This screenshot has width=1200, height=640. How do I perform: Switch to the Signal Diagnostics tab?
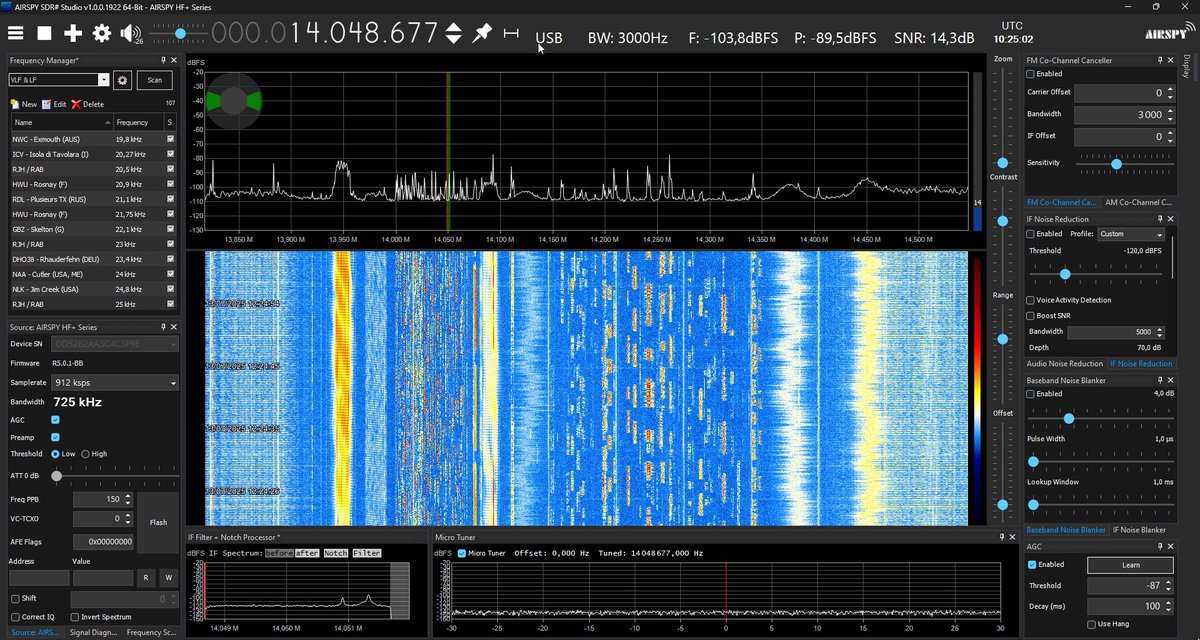(93, 632)
